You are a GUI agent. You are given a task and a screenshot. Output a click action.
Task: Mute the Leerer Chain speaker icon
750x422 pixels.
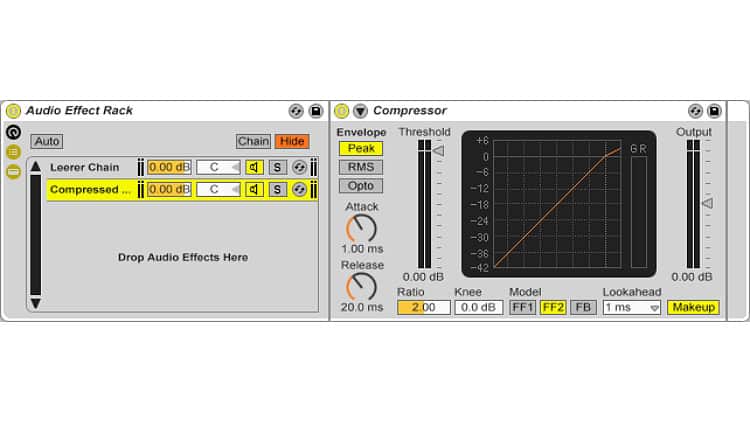pos(255,167)
